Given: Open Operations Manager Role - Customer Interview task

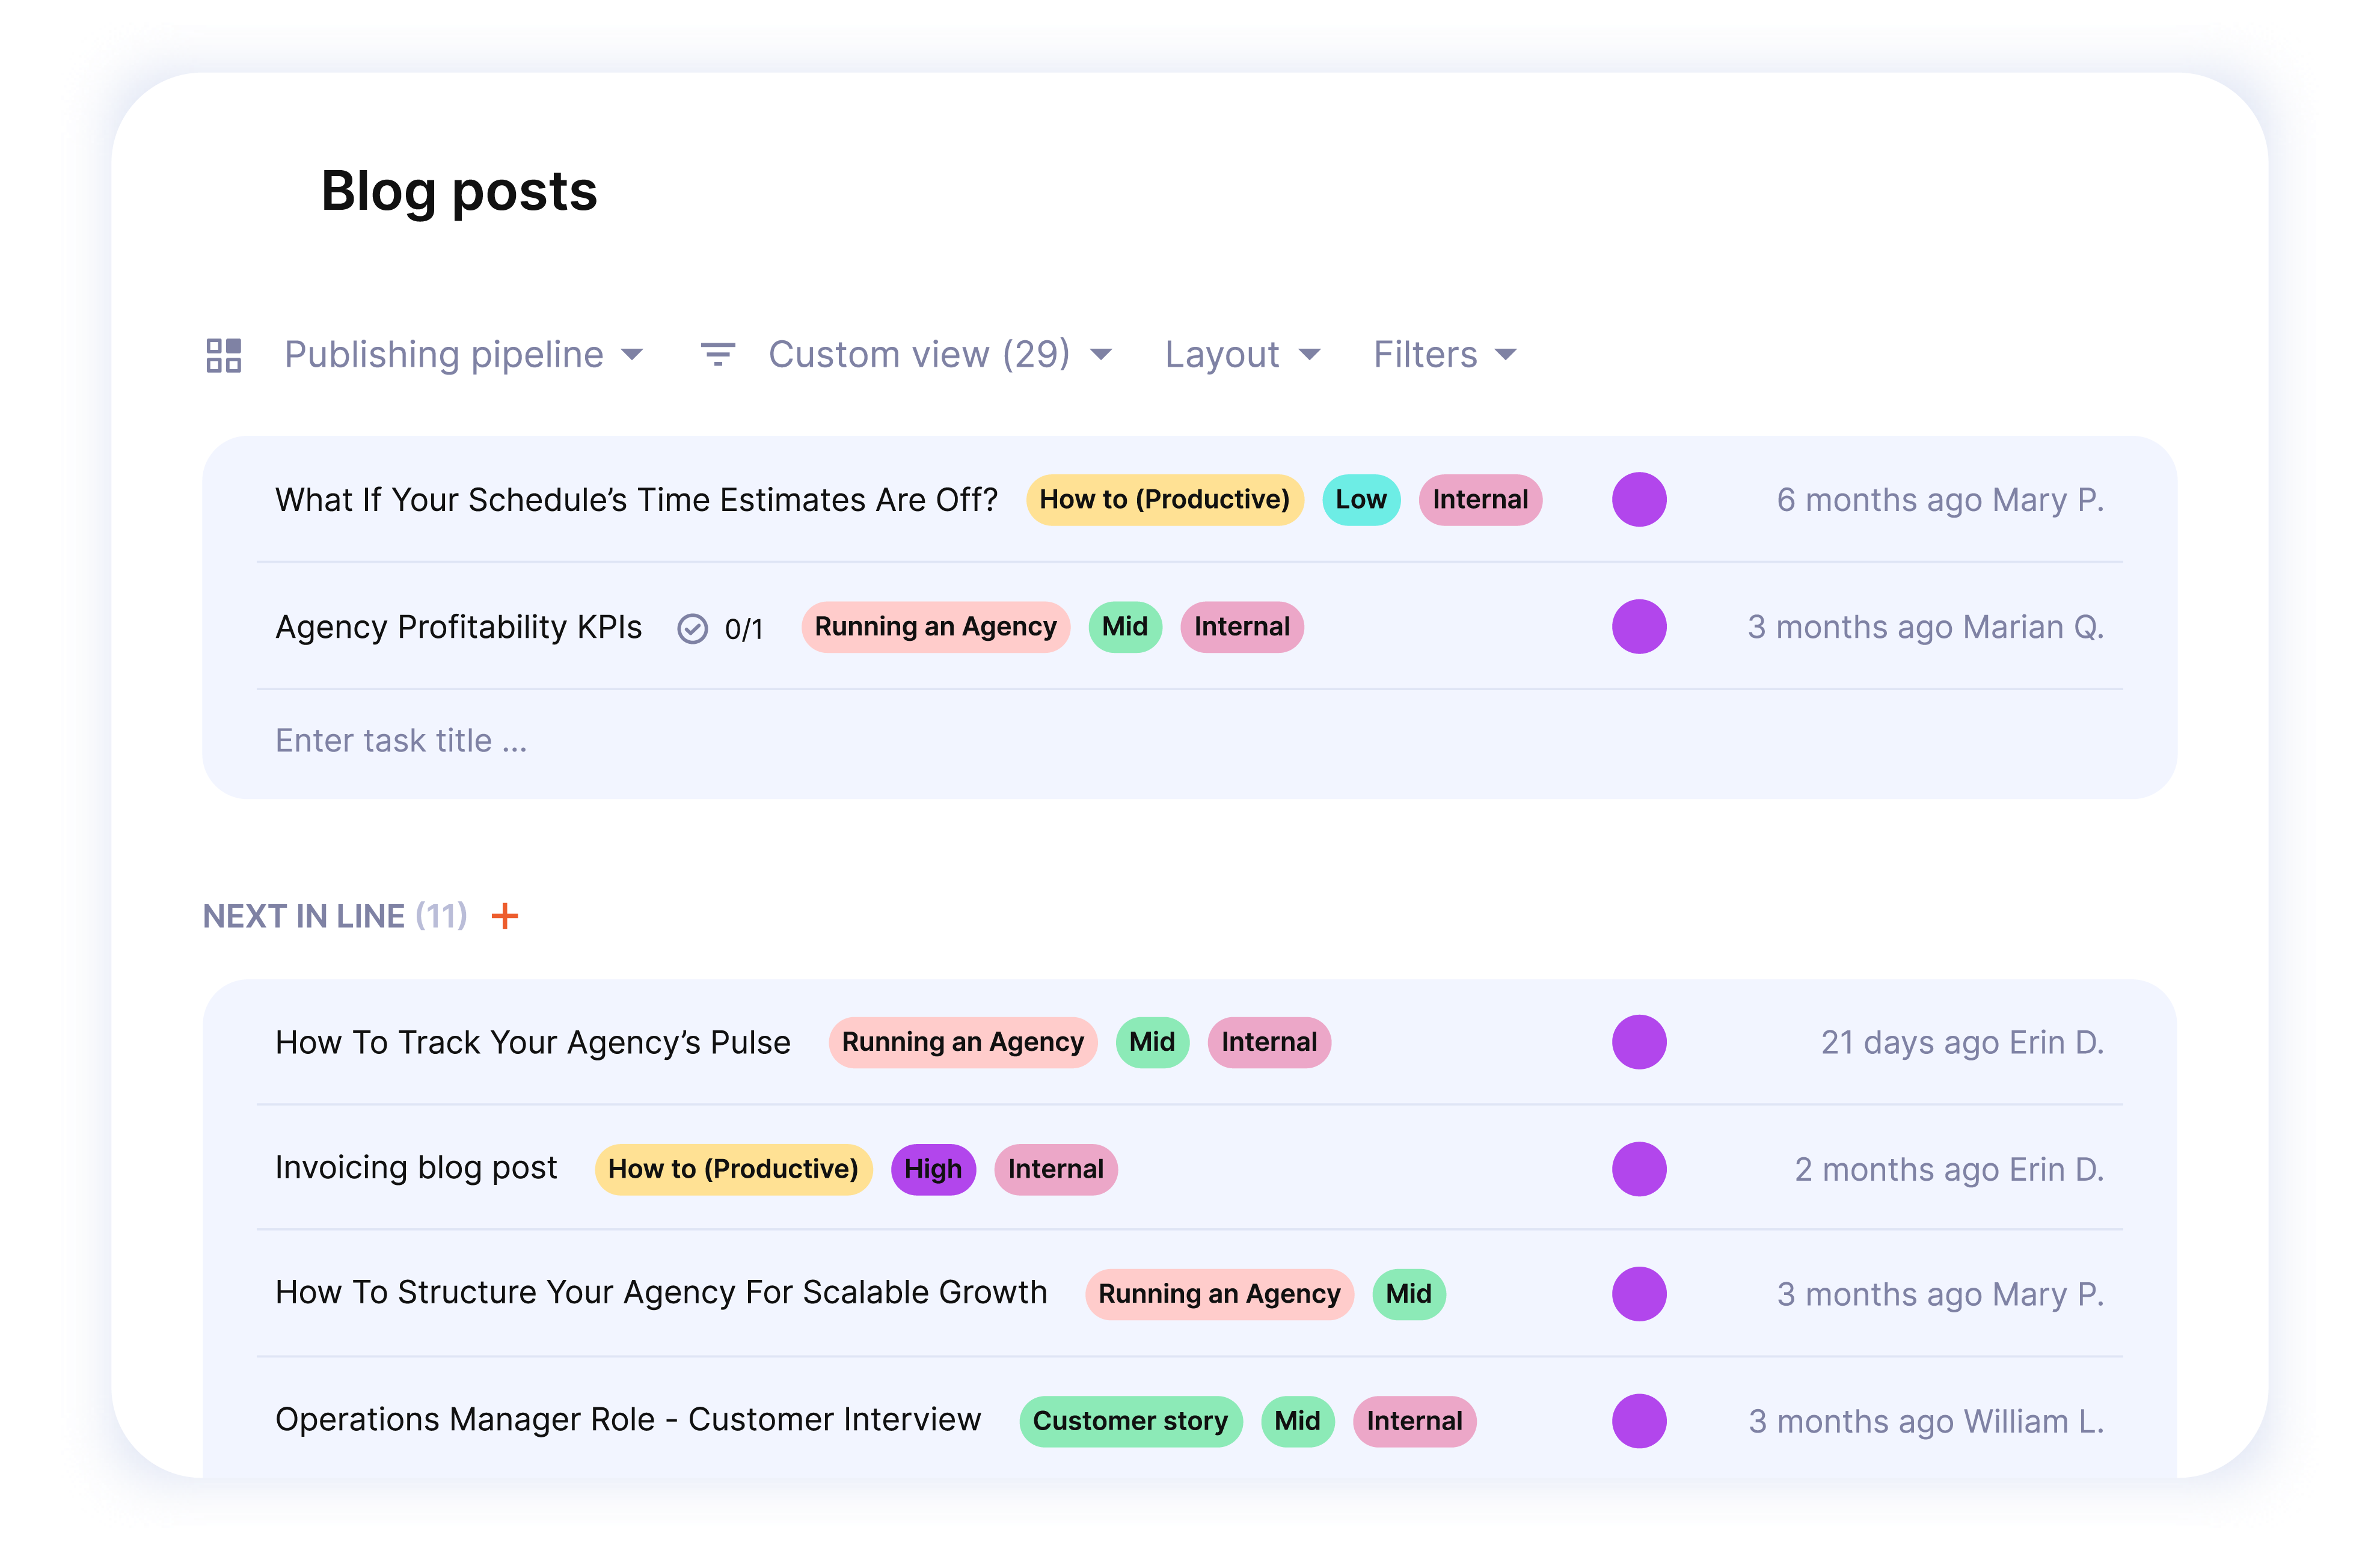Looking at the screenshot, I should (628, 1420).
